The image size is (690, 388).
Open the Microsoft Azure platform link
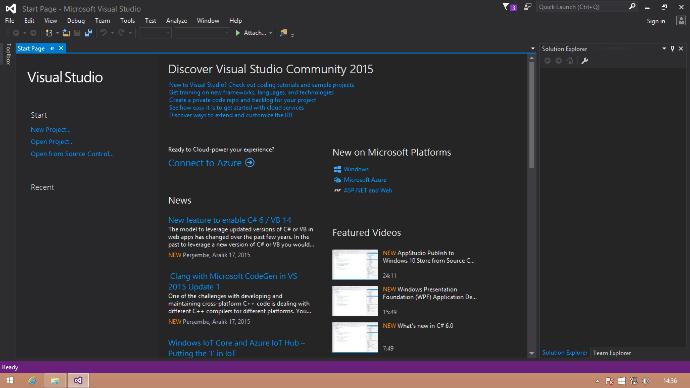click(x=365, y=179)
